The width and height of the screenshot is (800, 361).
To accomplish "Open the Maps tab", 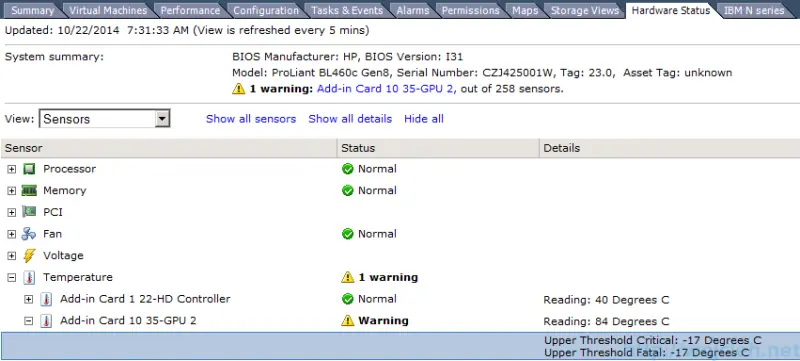I will click(x=525, y=10).
